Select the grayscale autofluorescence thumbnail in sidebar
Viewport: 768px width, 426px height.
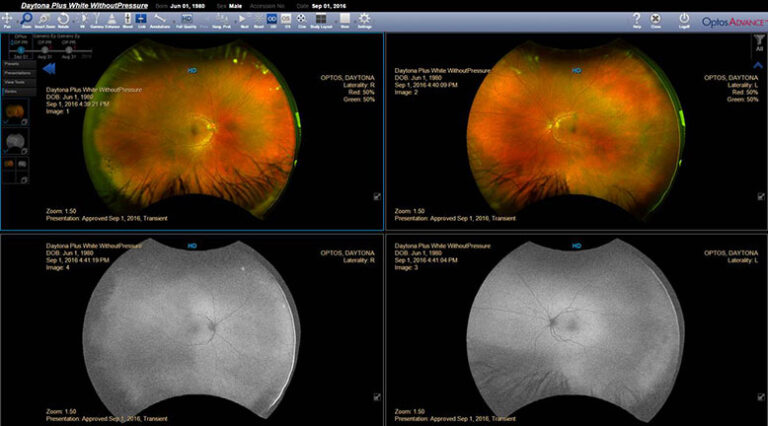16,142
